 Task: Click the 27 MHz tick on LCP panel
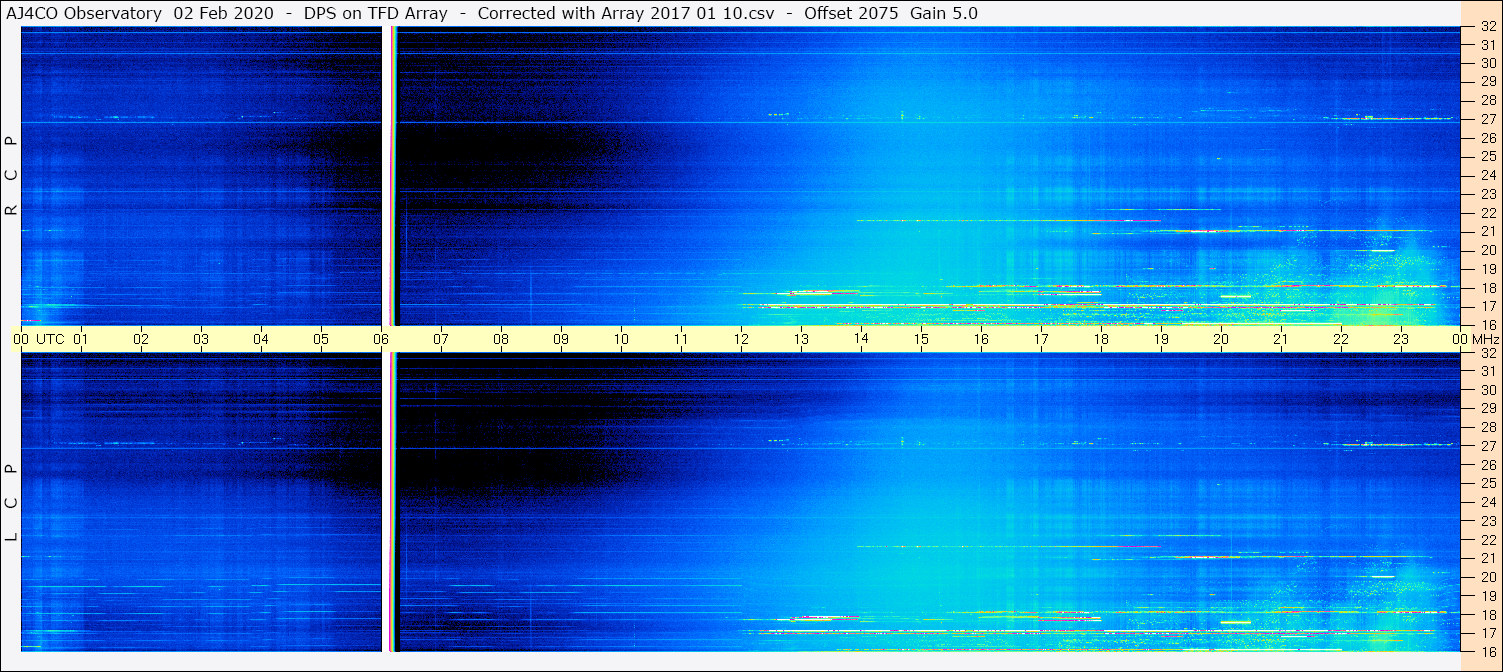(x=1487, y=446)
